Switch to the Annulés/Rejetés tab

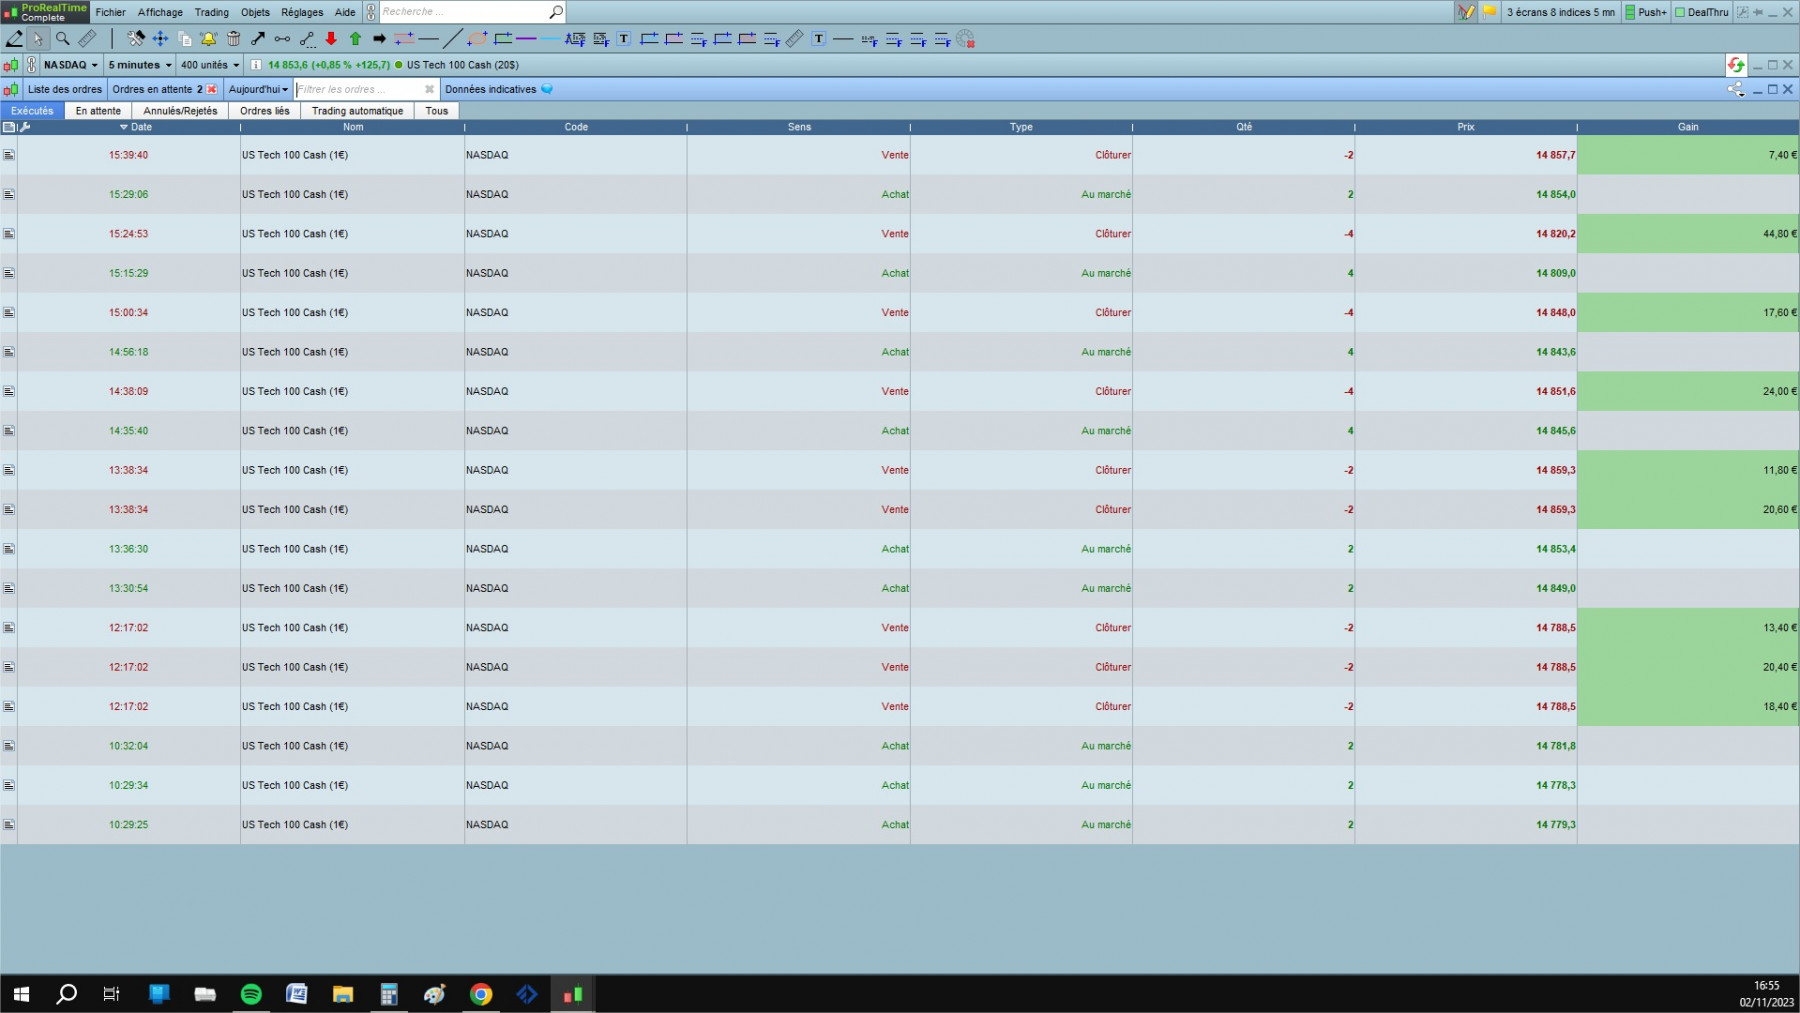tap(180, 111)
